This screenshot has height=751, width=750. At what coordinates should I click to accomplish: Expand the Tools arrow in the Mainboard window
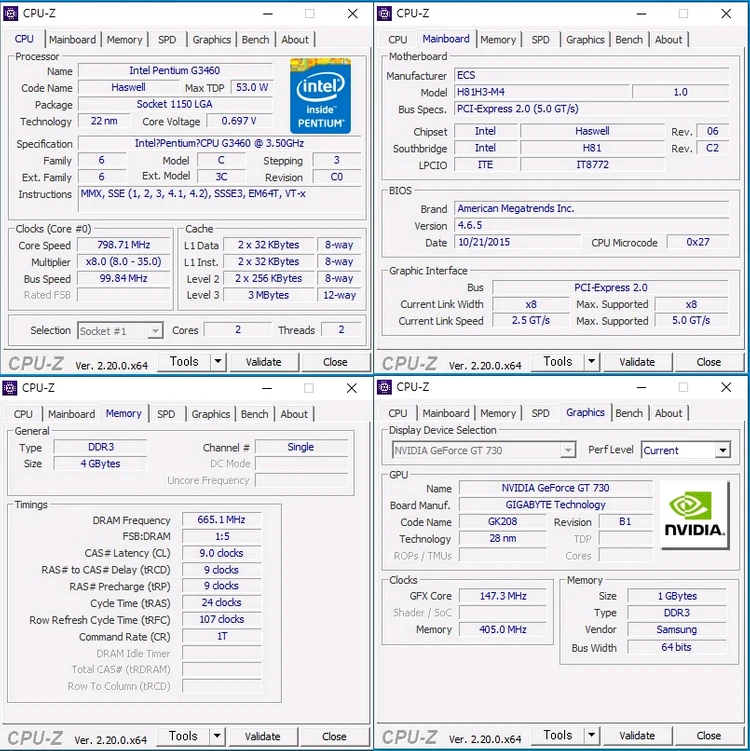591,362
